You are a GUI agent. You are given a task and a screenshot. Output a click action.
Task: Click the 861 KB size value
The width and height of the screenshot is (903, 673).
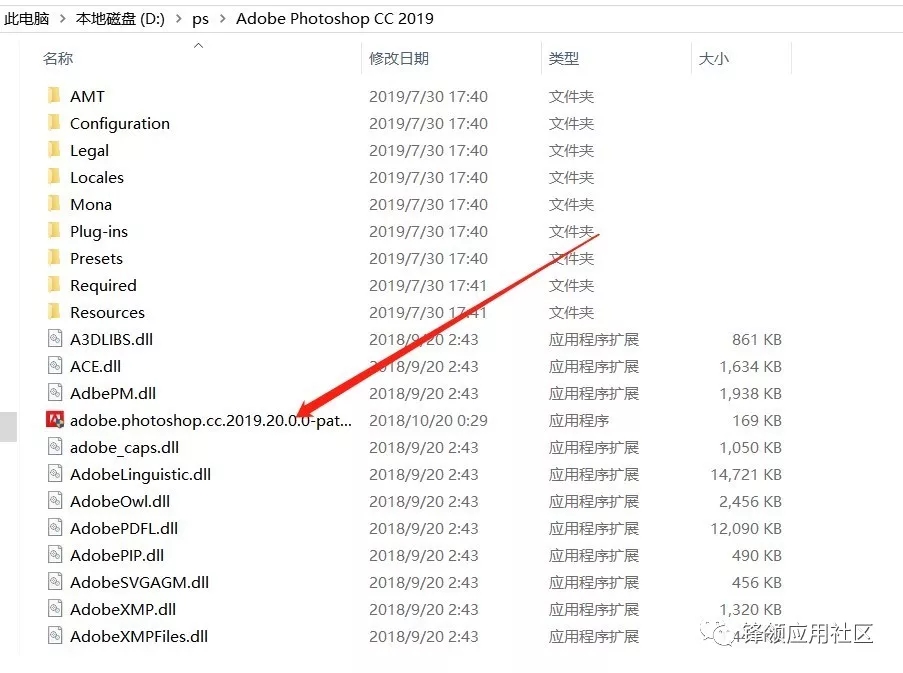coord(757,339)
